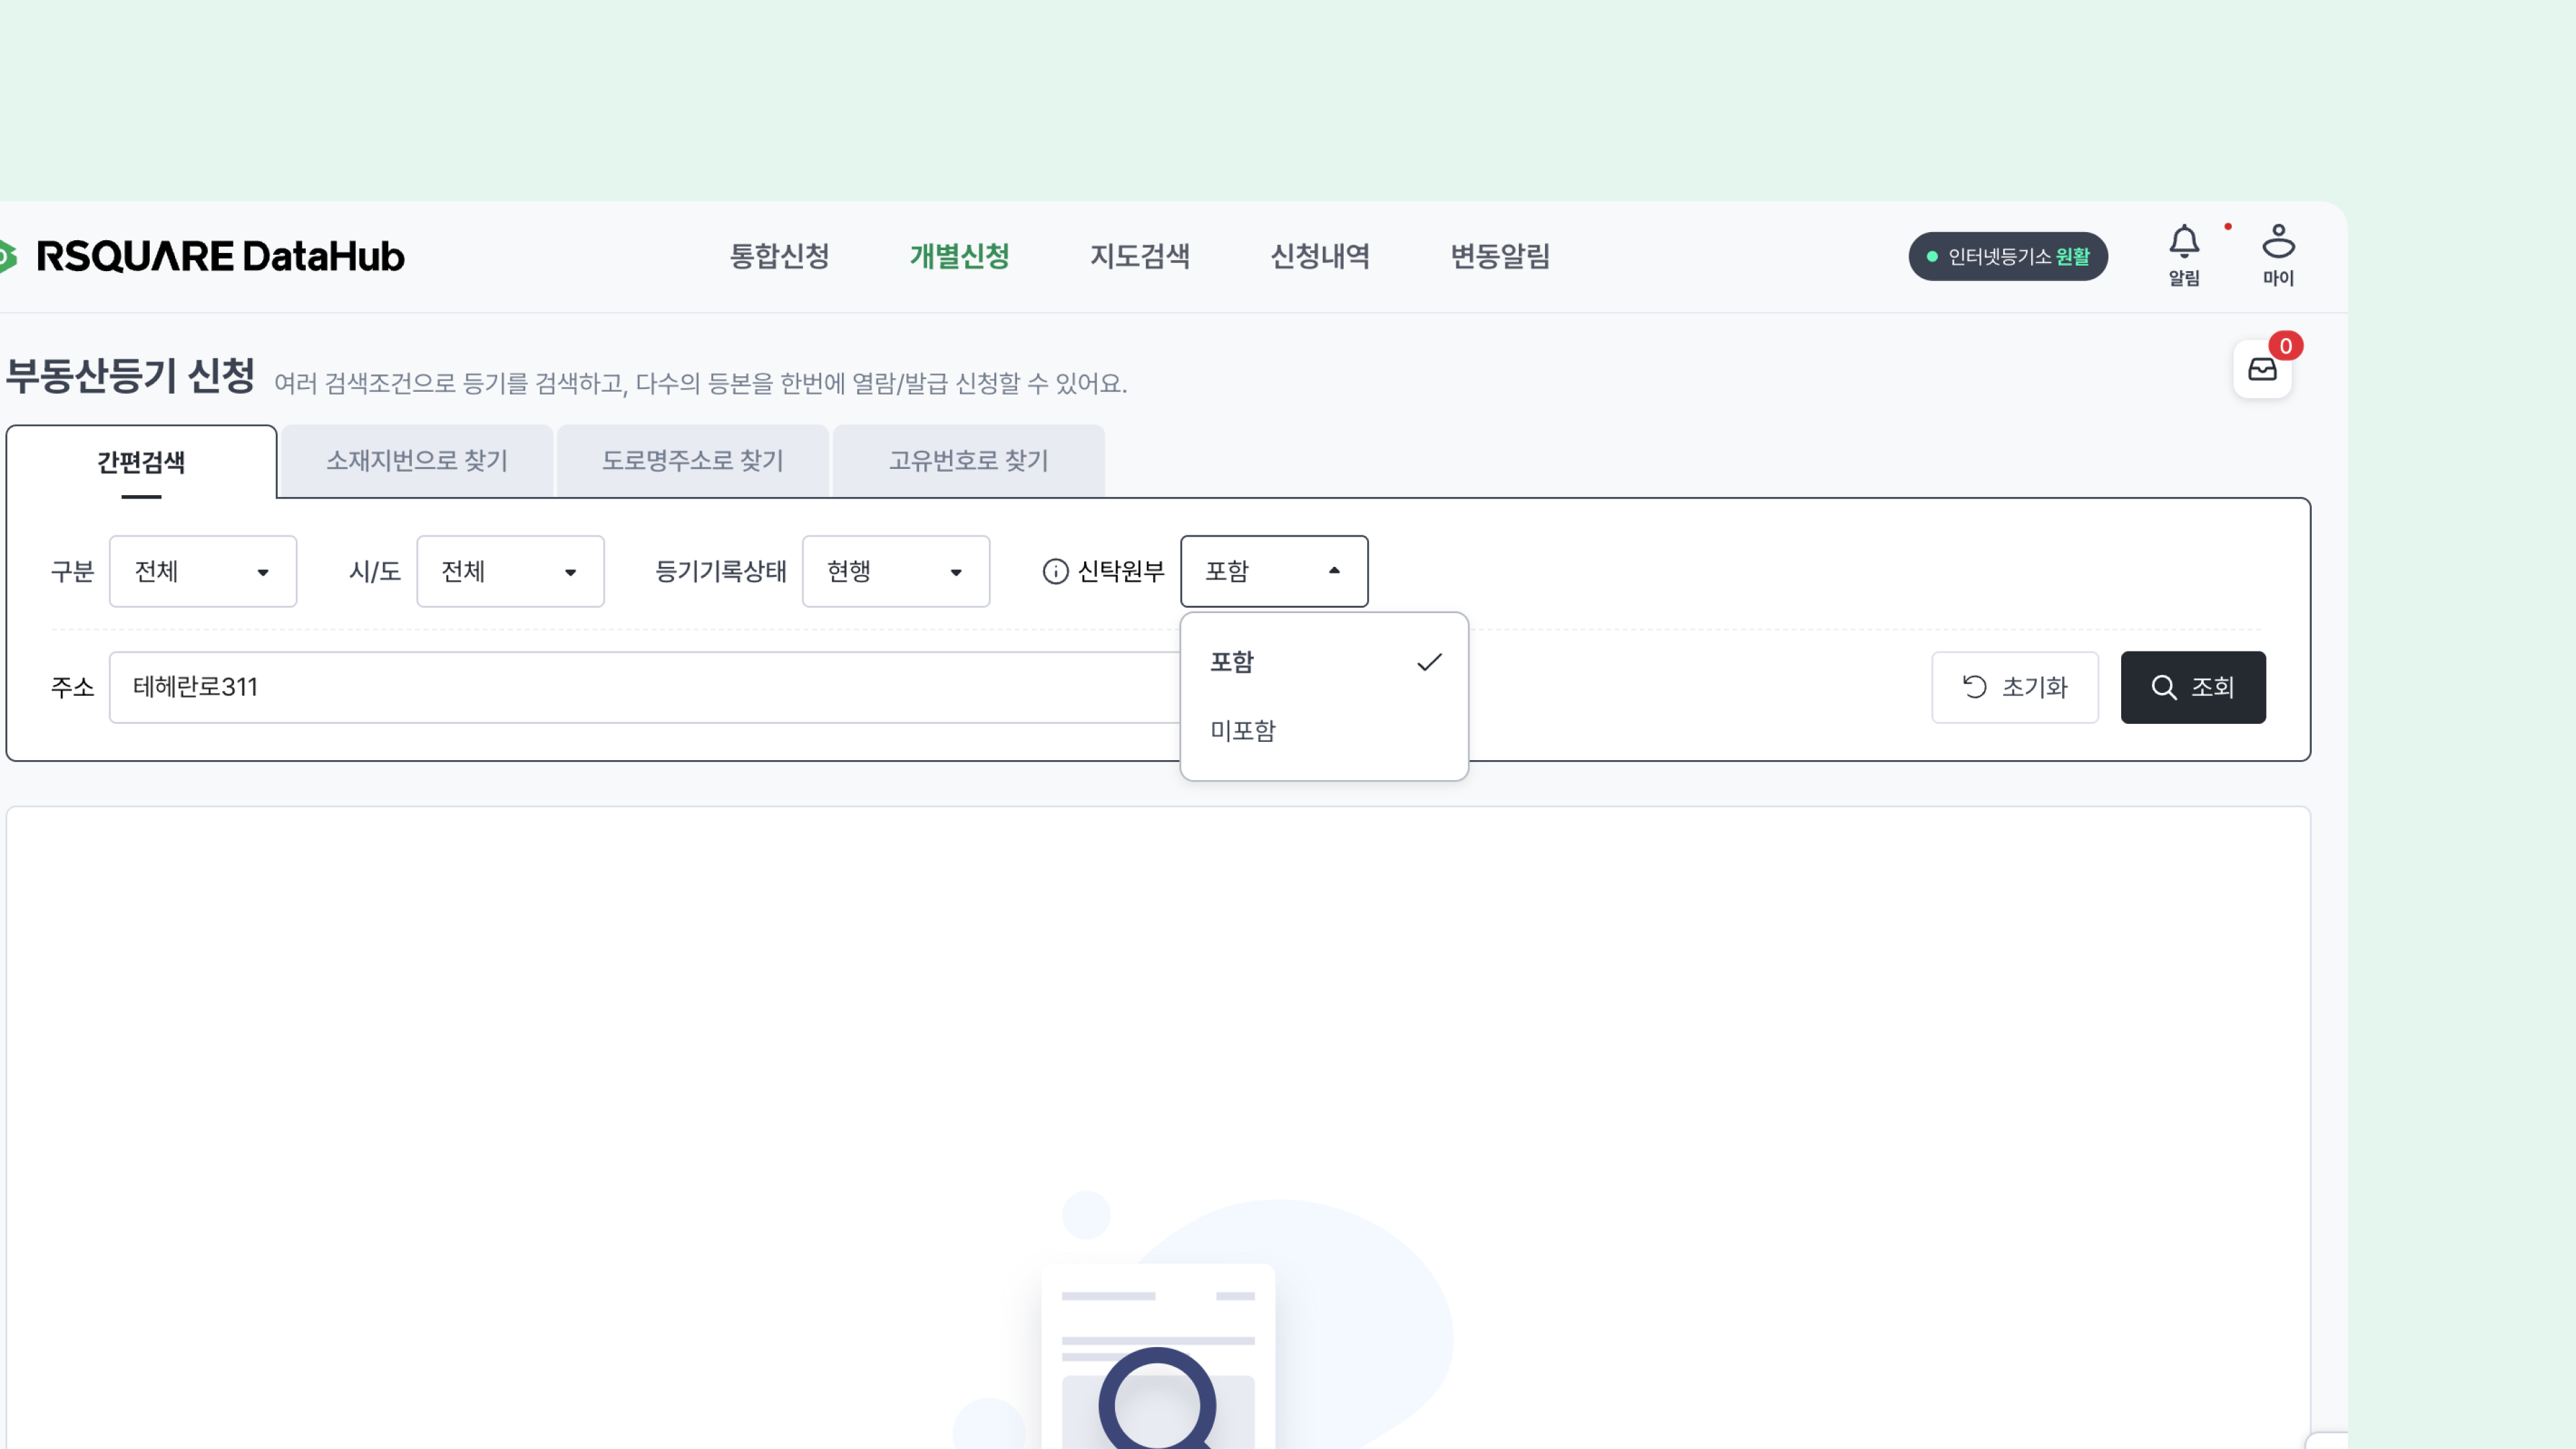Go to 지도검색 in top navigation
This screenshot has height=1449, width=2576.
[x=1139, y=257]
